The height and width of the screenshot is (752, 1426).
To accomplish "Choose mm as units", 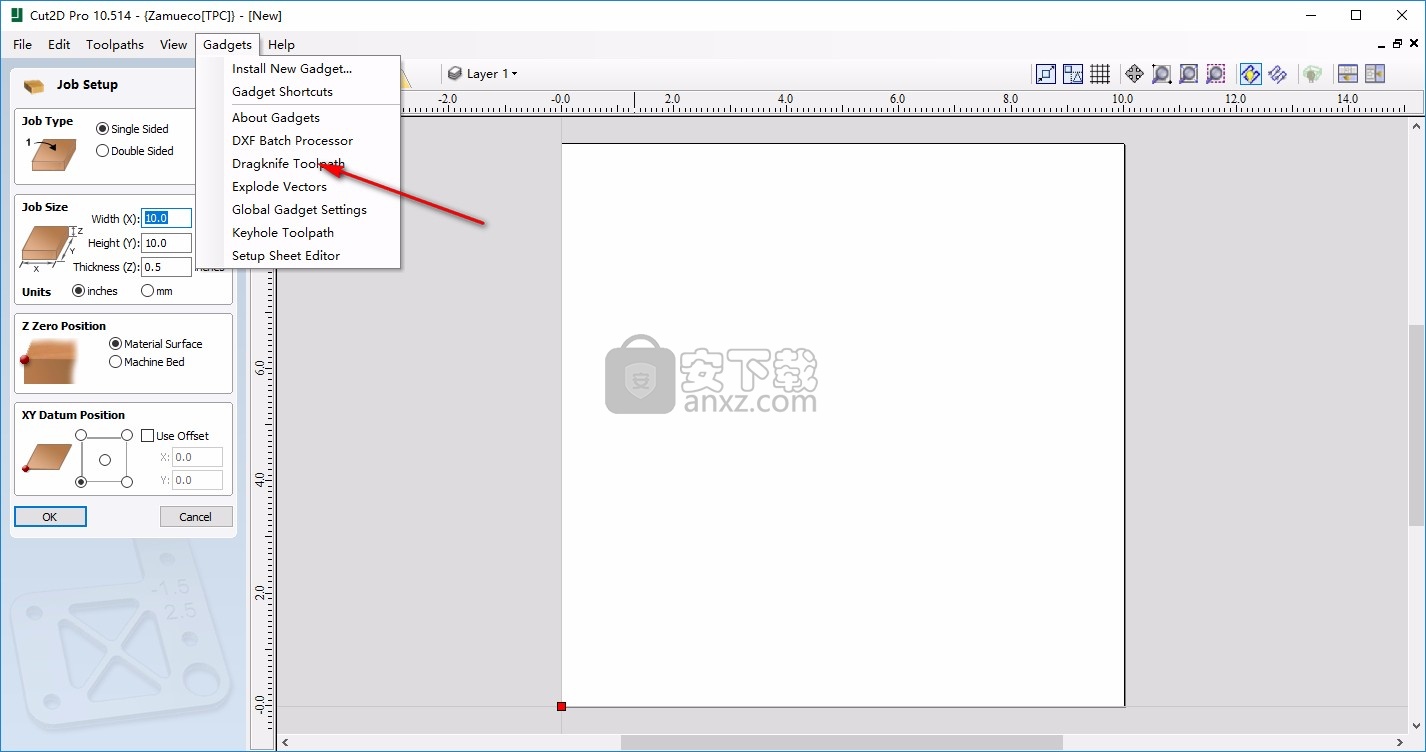I will 148,291.
